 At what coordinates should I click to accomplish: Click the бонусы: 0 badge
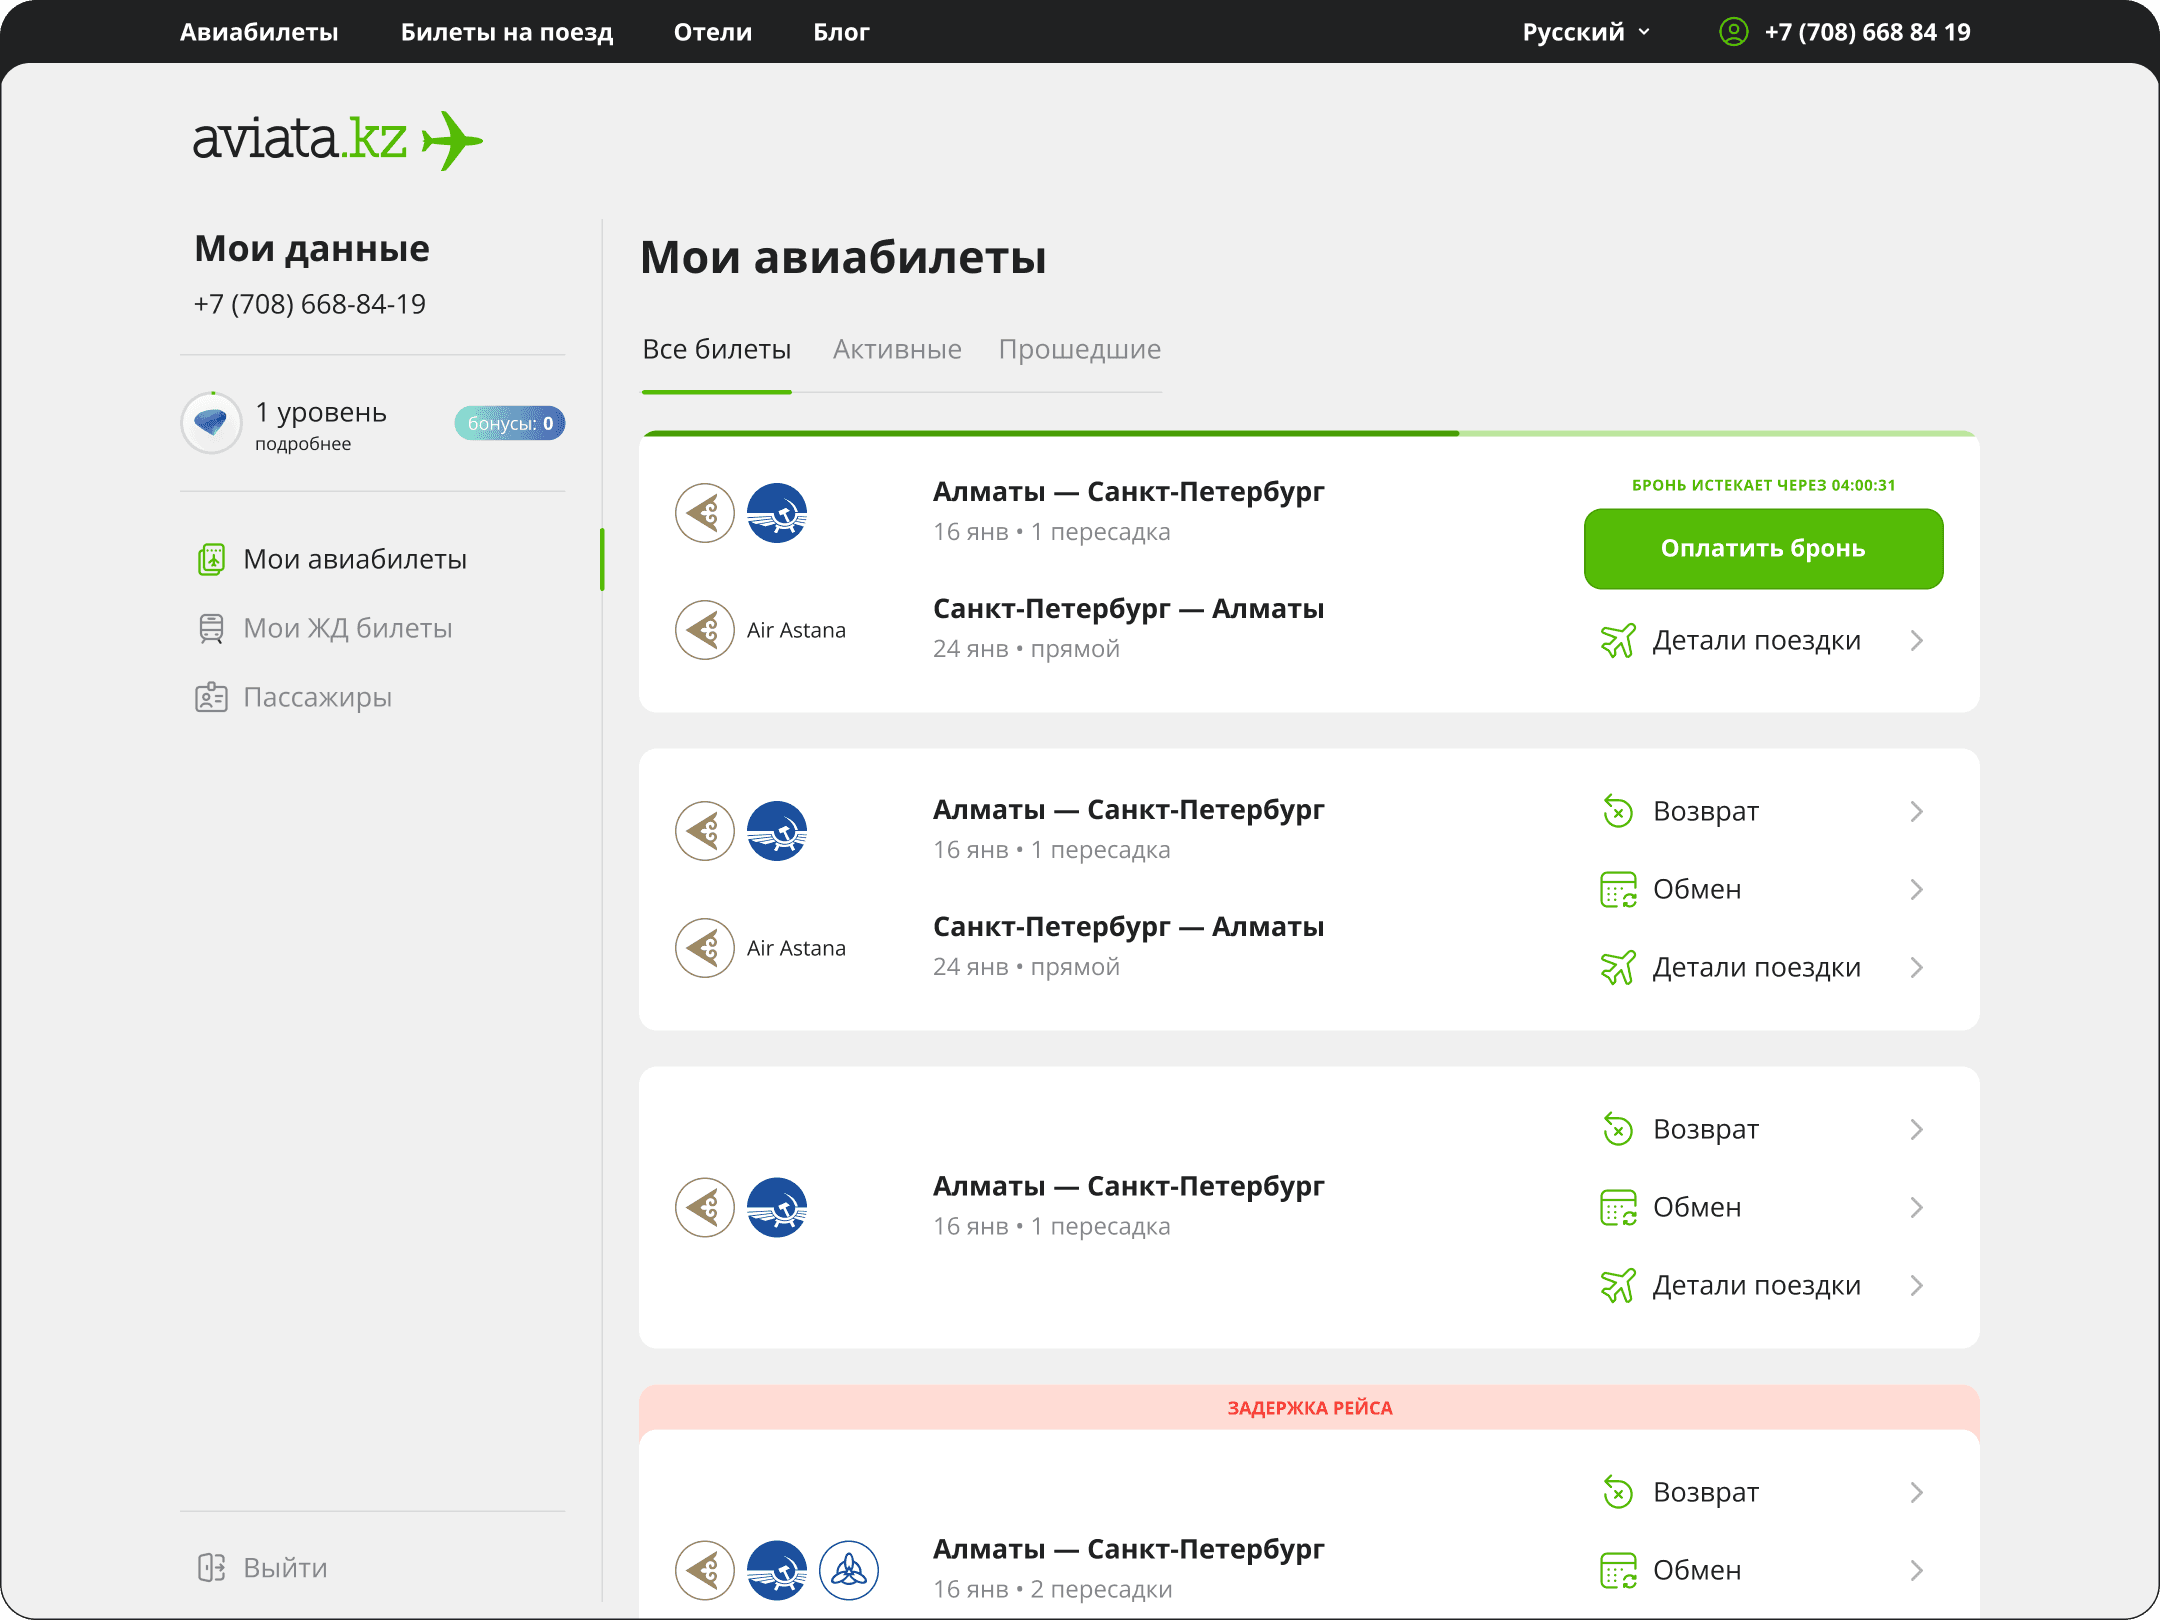510,423
